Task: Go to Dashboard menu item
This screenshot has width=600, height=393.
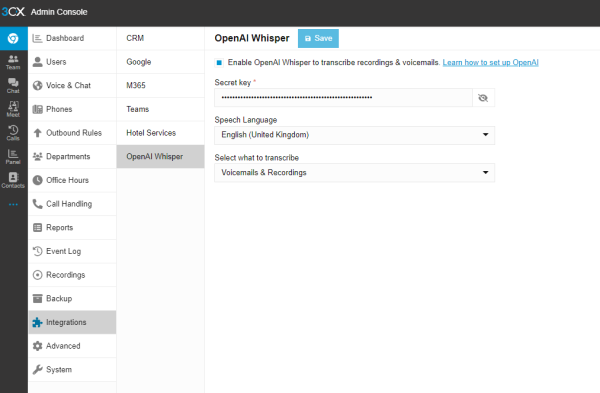Action: click(72, 38)
